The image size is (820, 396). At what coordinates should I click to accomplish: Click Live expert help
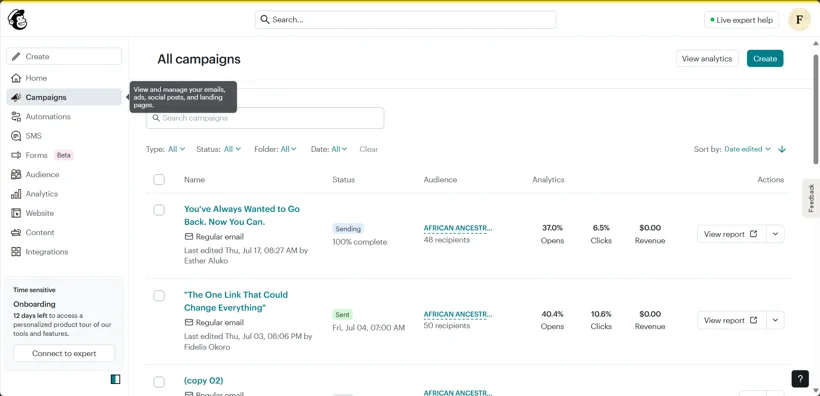742,20
